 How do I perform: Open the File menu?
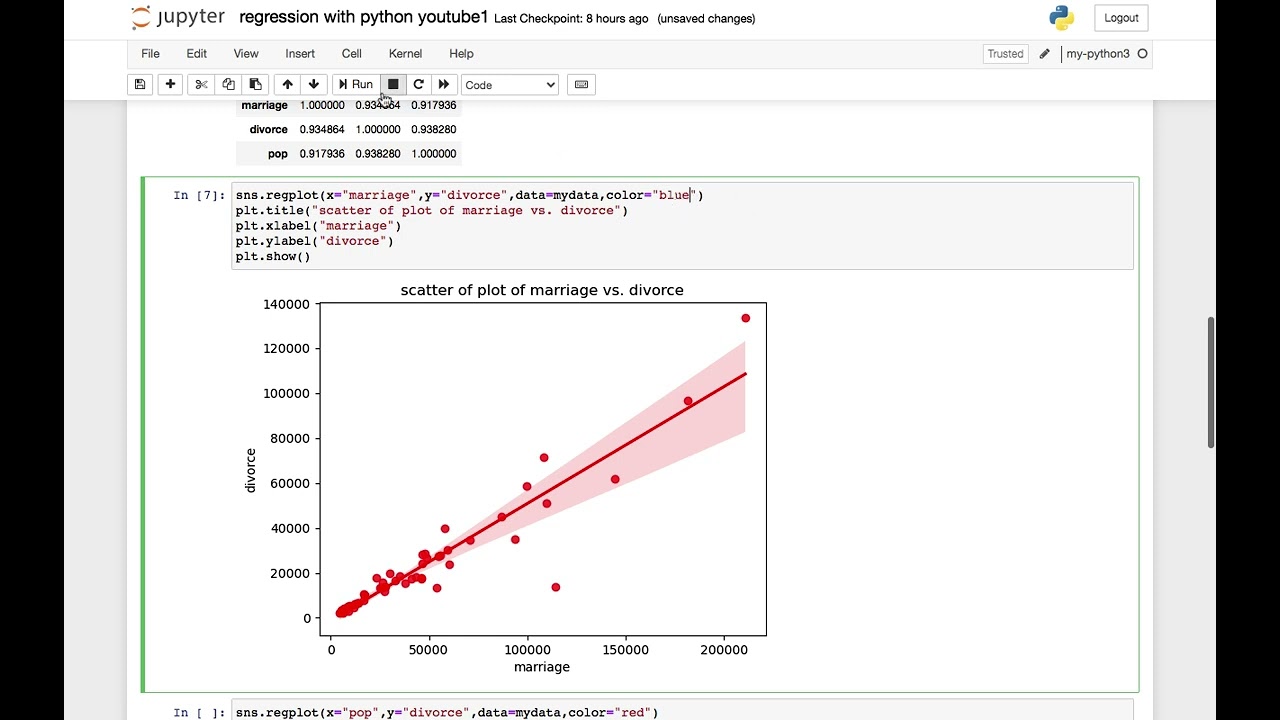(x=150, y=54)
